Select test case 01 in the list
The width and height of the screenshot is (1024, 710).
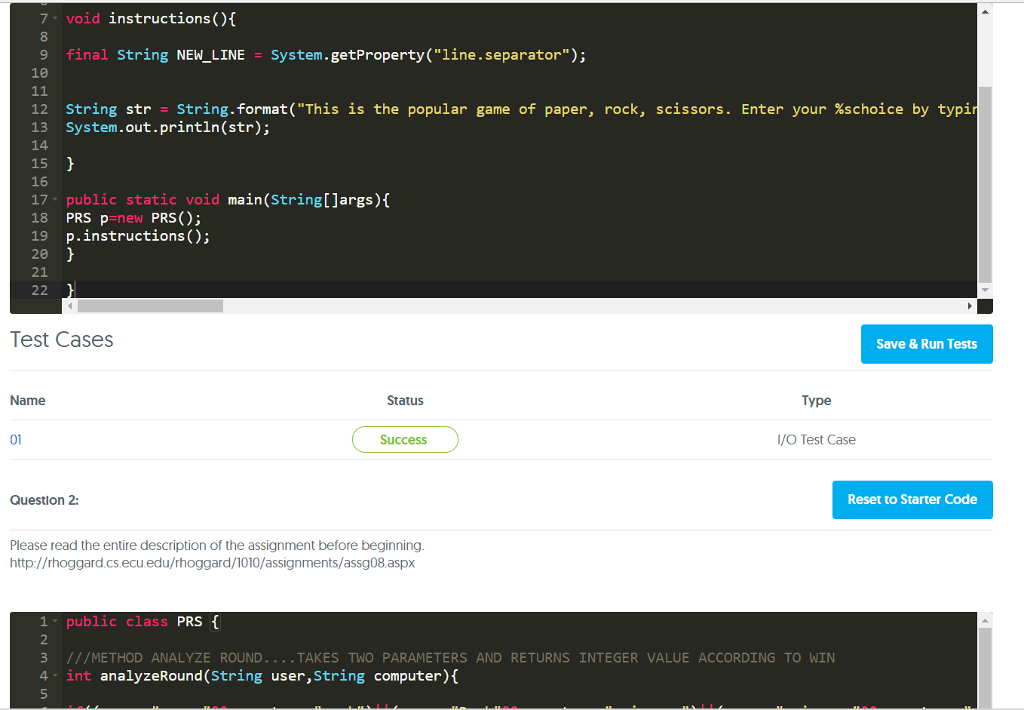tap(14, 439)
